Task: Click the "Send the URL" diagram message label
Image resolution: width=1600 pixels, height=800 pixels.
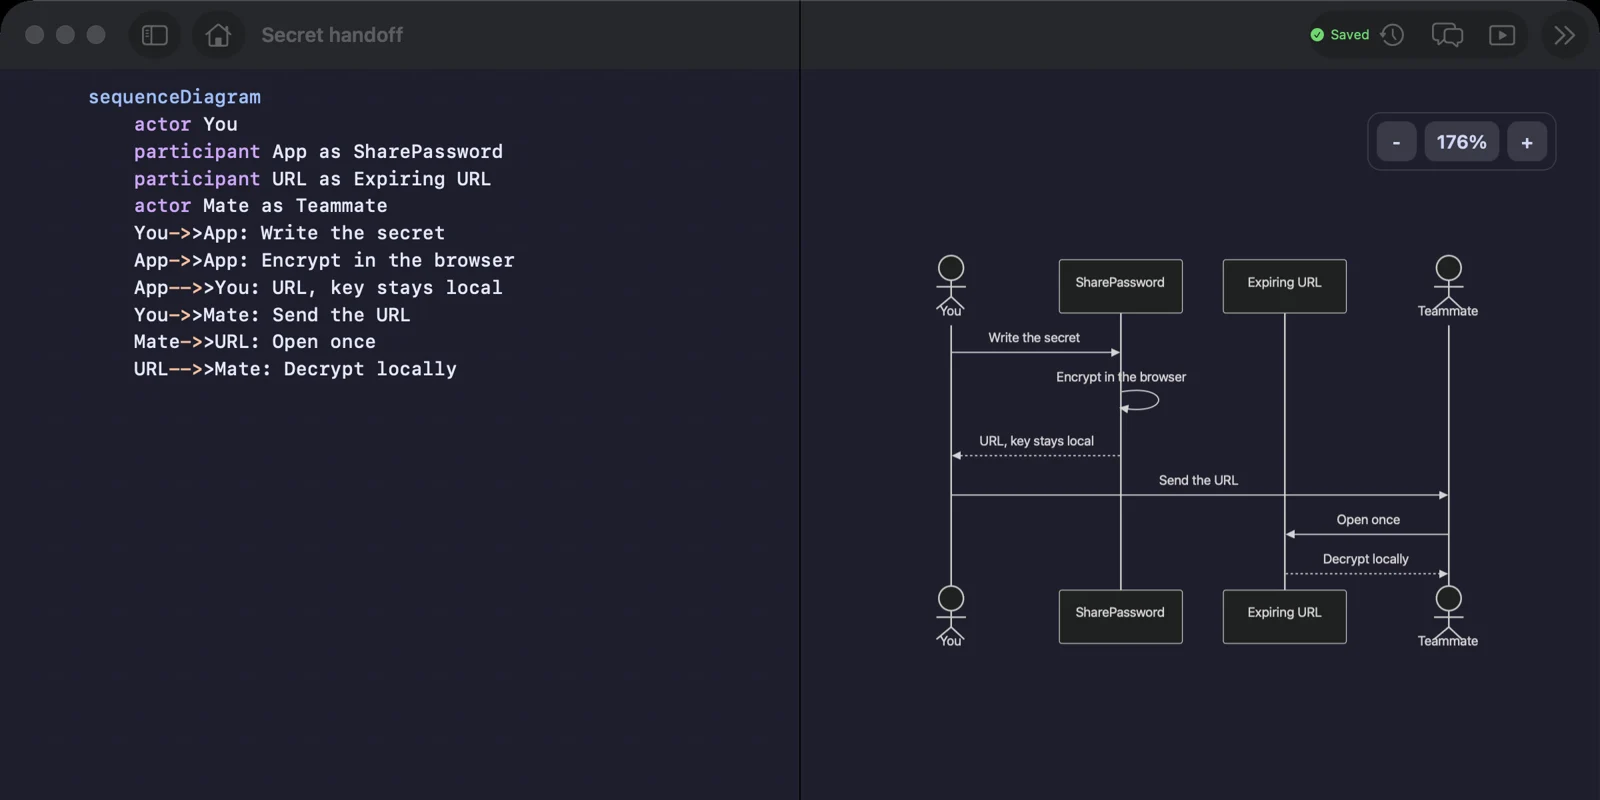Action: tap(1198, 480)
